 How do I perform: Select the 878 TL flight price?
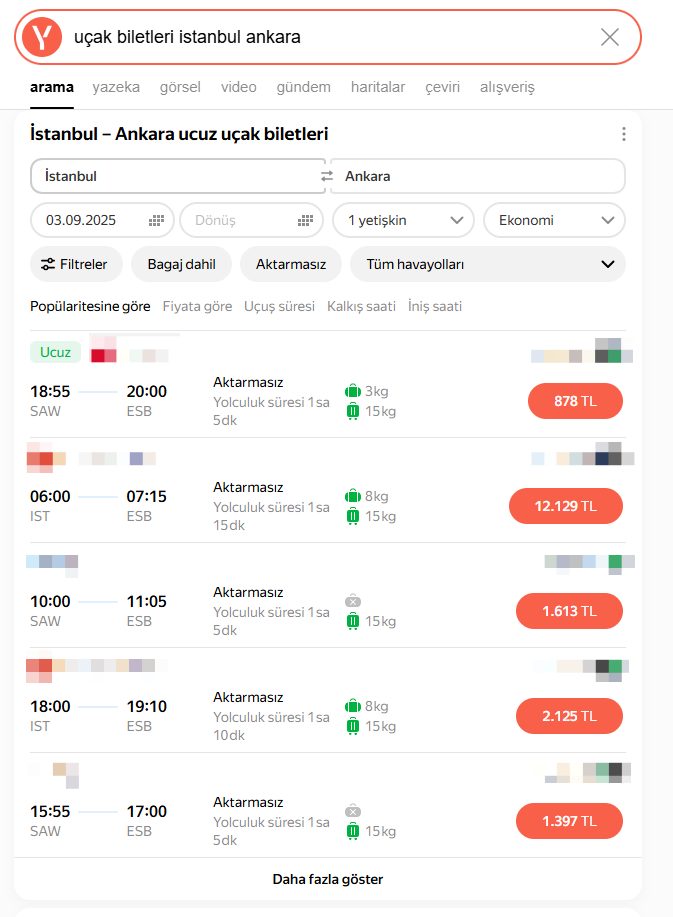coord(575,401)
